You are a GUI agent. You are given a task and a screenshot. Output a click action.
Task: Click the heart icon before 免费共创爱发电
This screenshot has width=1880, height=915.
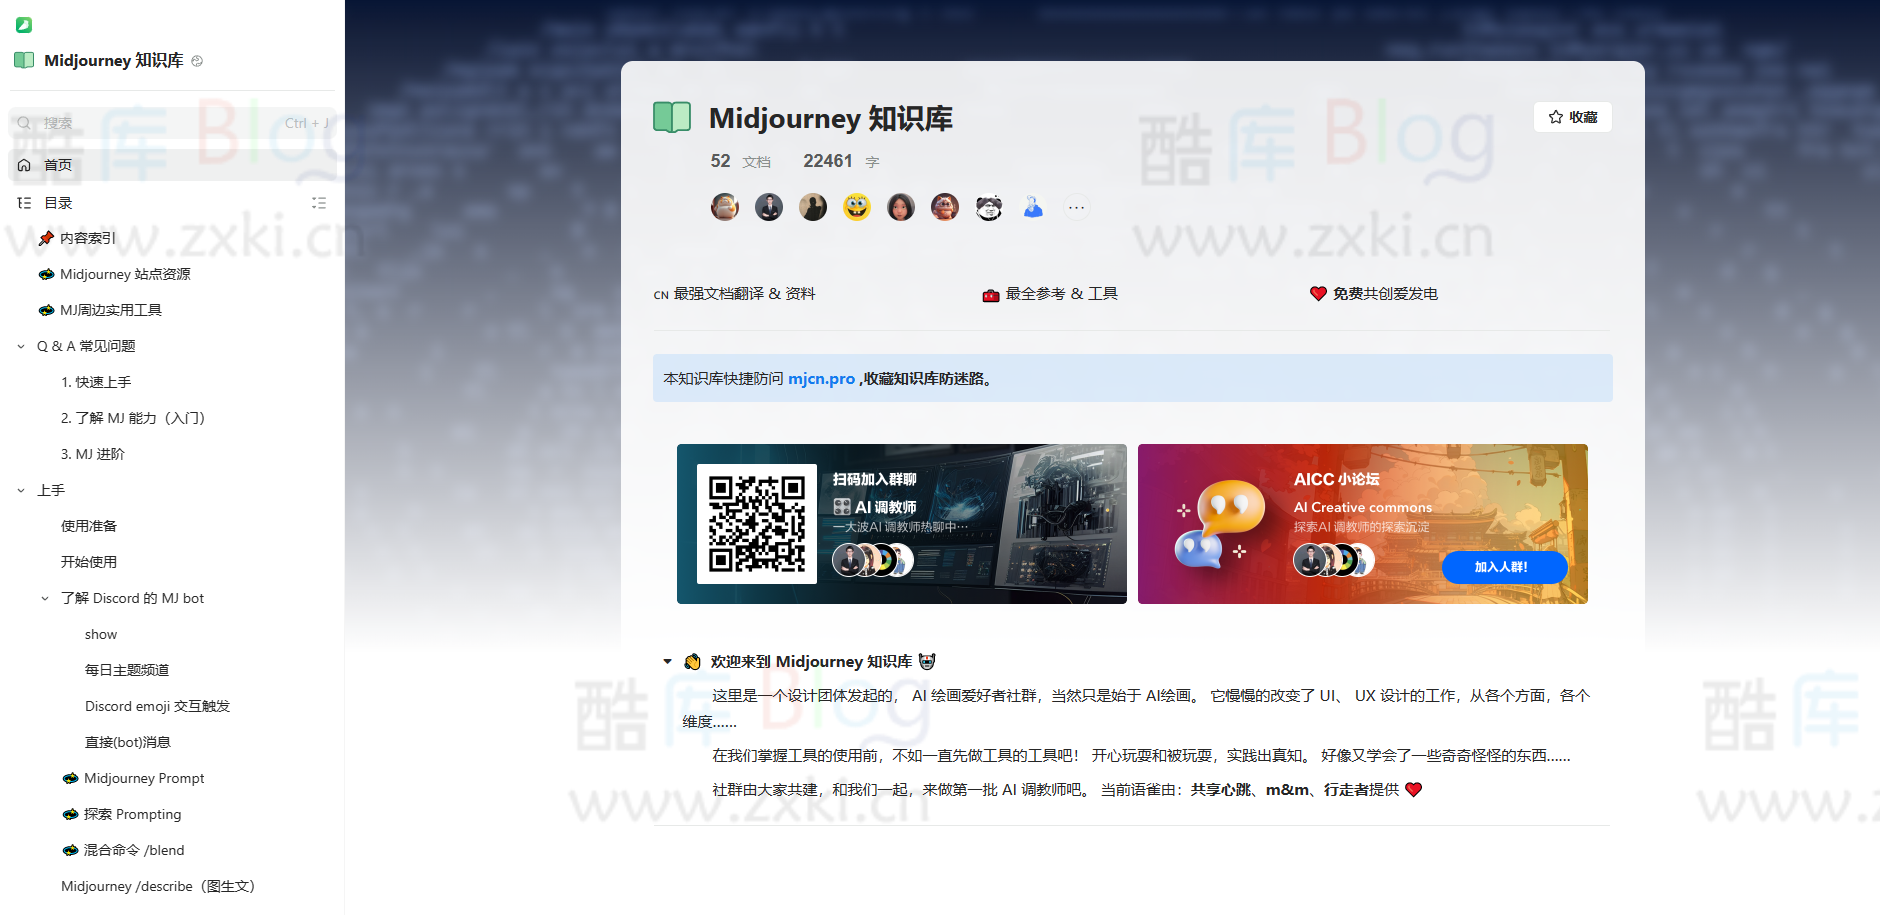pos(1317,293)
